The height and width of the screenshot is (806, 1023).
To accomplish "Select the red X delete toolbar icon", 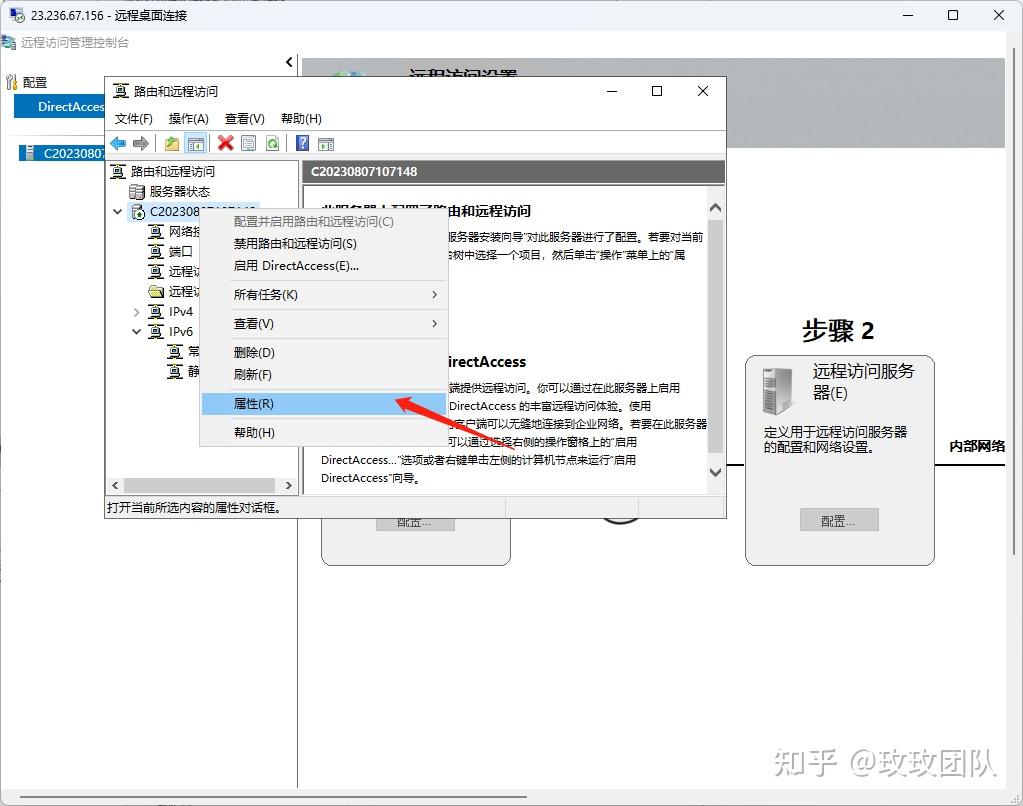I will (225, 143).
